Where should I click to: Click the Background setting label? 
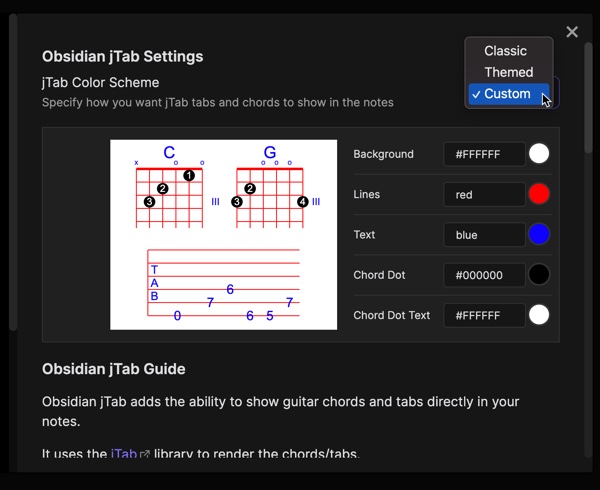(x=383, y=154)
